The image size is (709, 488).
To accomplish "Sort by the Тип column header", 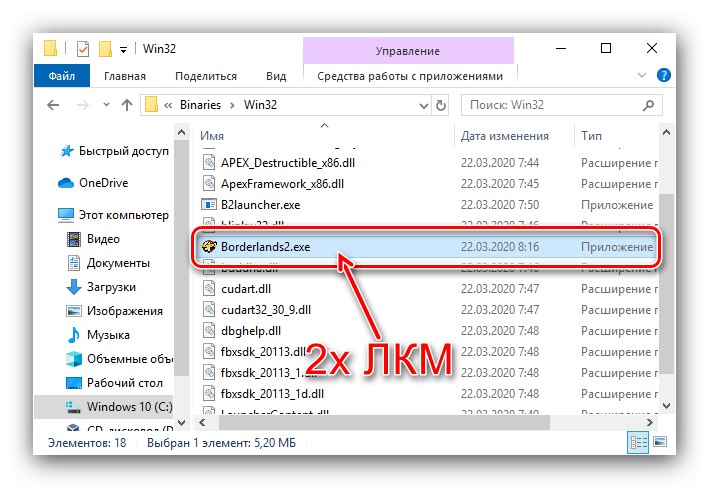I will (591, 136).
